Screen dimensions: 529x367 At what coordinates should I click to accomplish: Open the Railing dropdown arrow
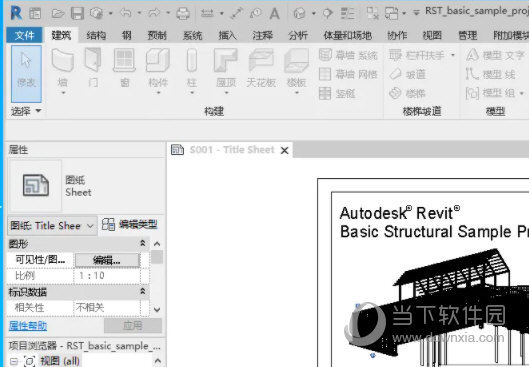[x=453, y=55]
